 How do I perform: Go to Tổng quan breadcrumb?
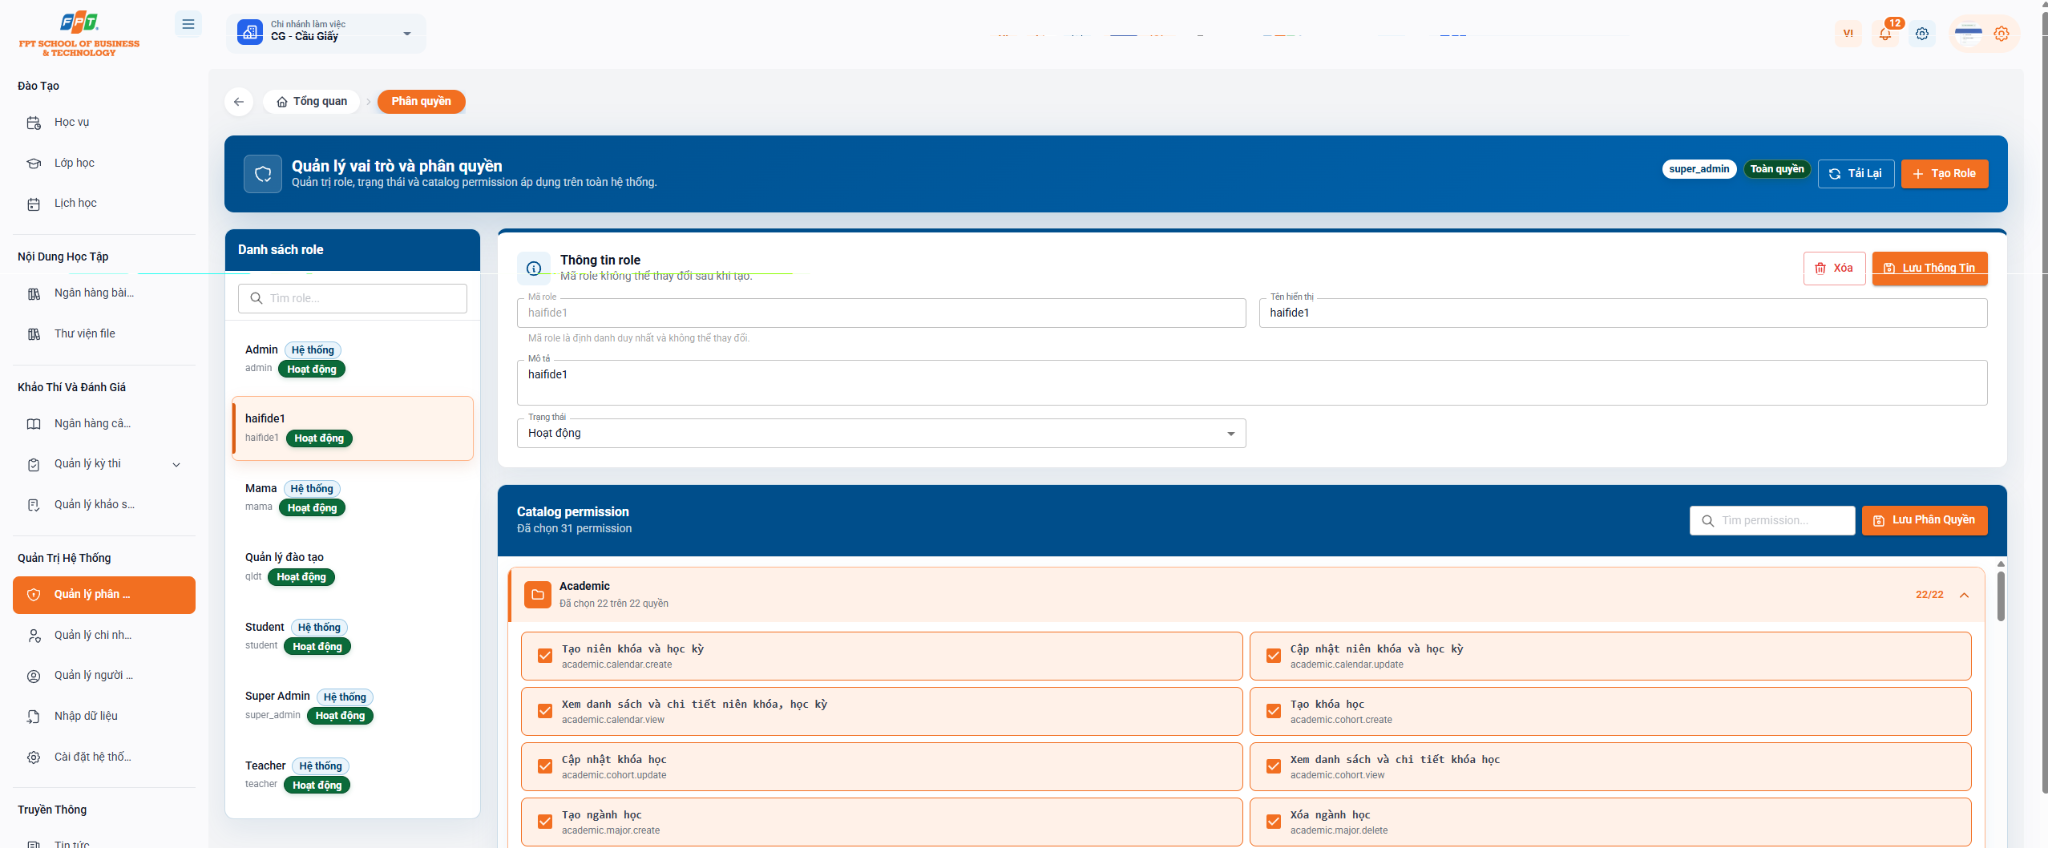pos(311,101)
